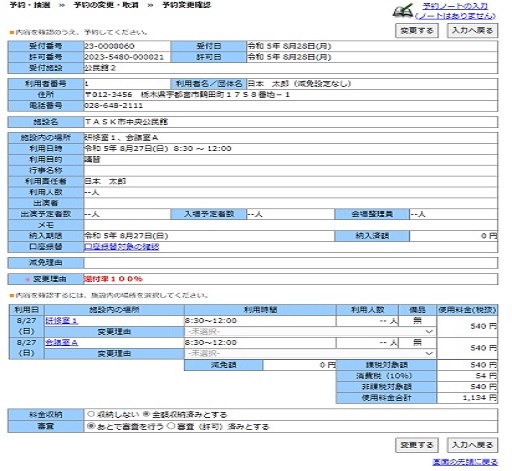Click the 入力へ戻る button above 画面の先頭に戻る
Image resolution: width=512 pixels, height=471 pixels.
click(472, 445)
